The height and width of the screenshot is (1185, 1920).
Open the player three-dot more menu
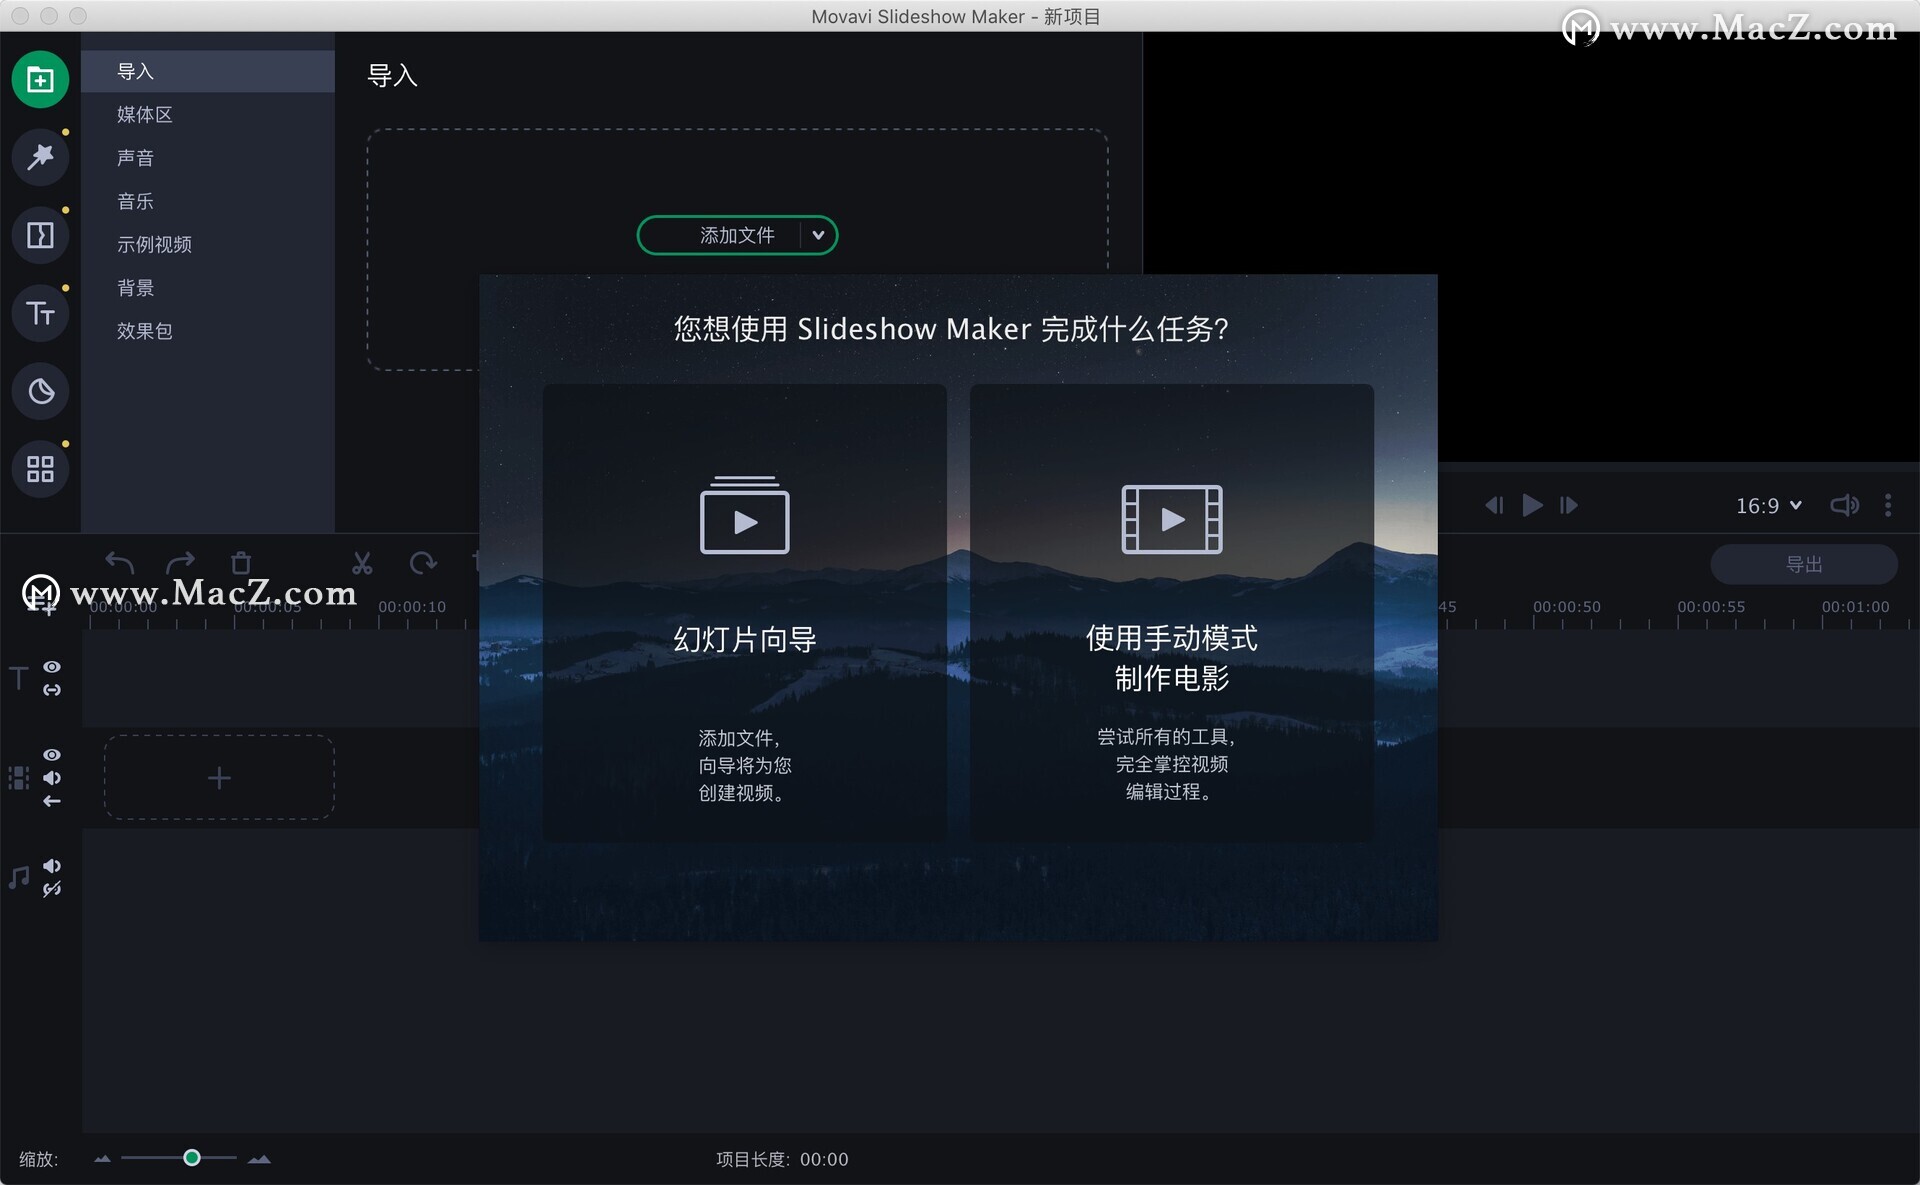point(1888,505)
